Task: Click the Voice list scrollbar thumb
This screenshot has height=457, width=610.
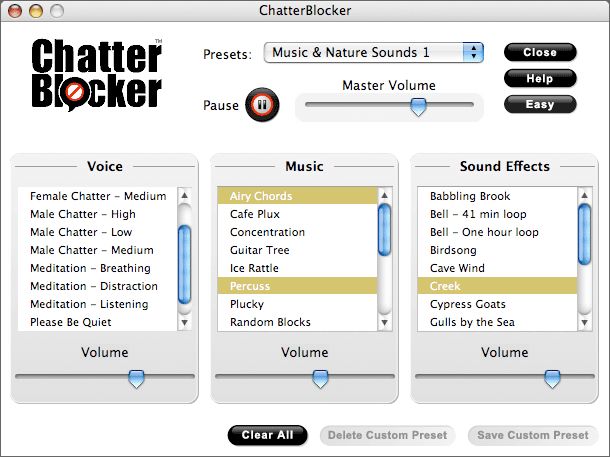Action: (x=184, y=264)
